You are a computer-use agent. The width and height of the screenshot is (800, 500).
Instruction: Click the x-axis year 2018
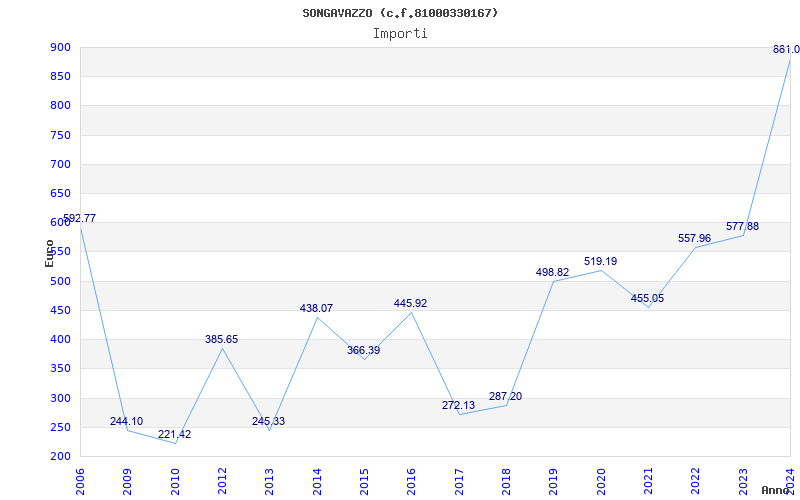506,481
